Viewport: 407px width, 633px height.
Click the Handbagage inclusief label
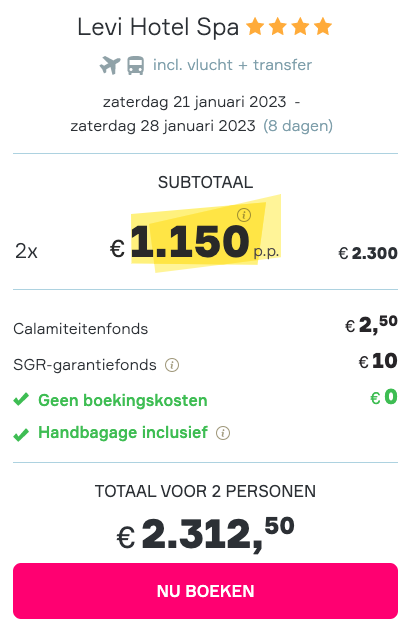click(123, 433)
